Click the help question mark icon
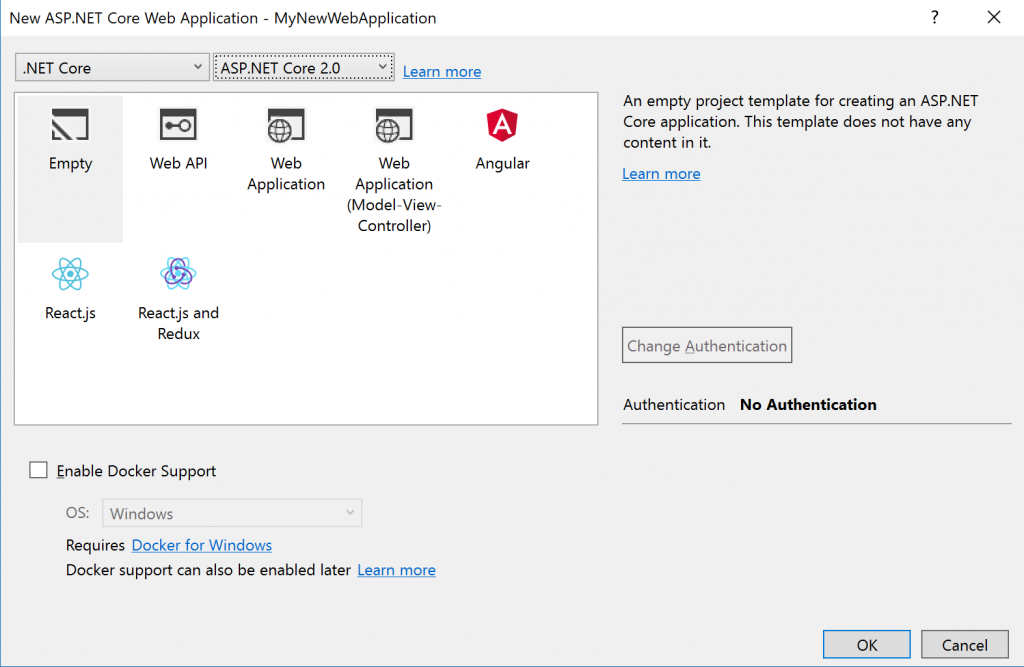 [x=934, y=17]
